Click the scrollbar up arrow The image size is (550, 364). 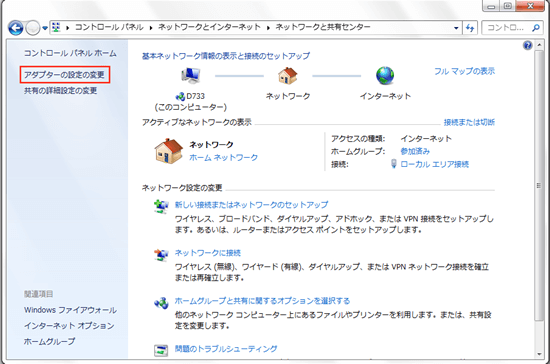[x=539, y=45]
